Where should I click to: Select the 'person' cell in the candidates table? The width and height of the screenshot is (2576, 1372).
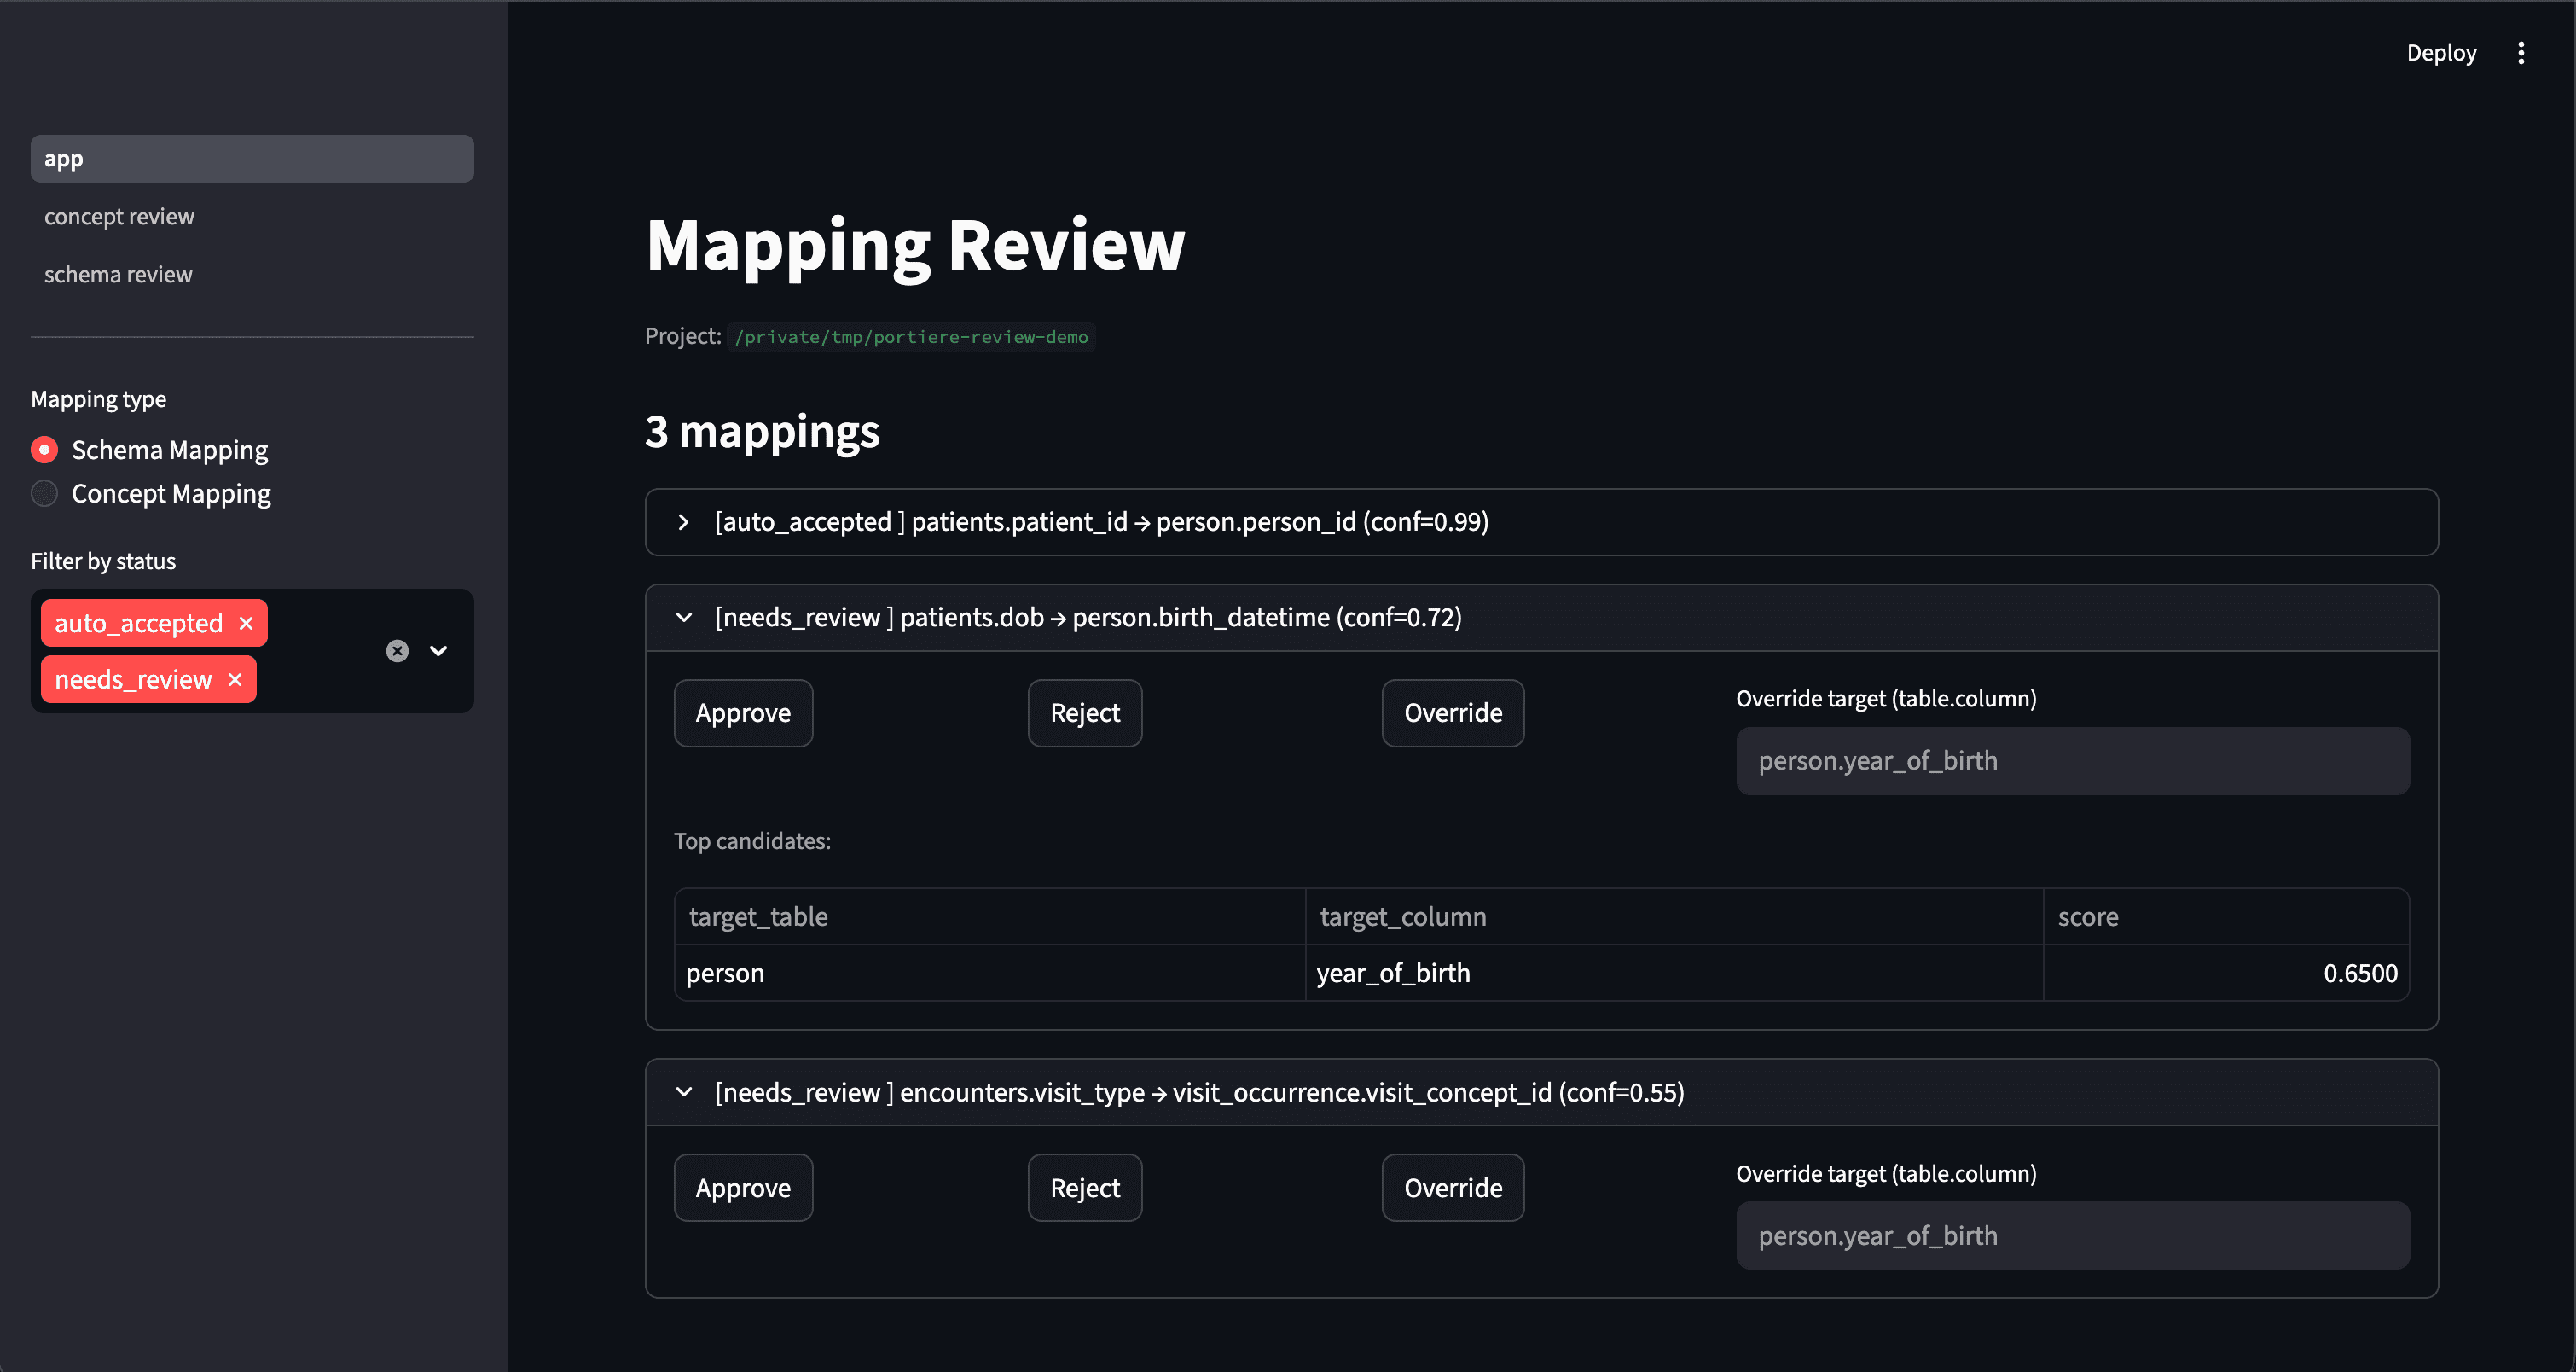coord(990,973)
